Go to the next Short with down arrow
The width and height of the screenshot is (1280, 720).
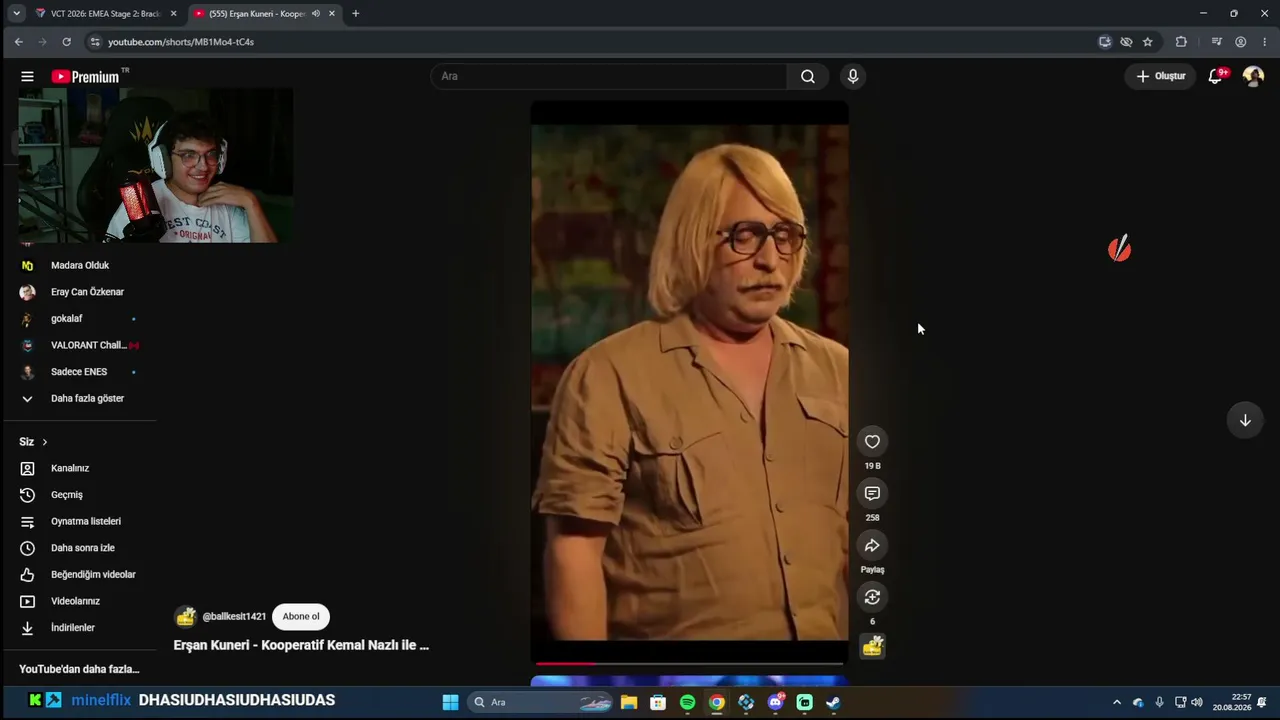[x=1245, y=420]
